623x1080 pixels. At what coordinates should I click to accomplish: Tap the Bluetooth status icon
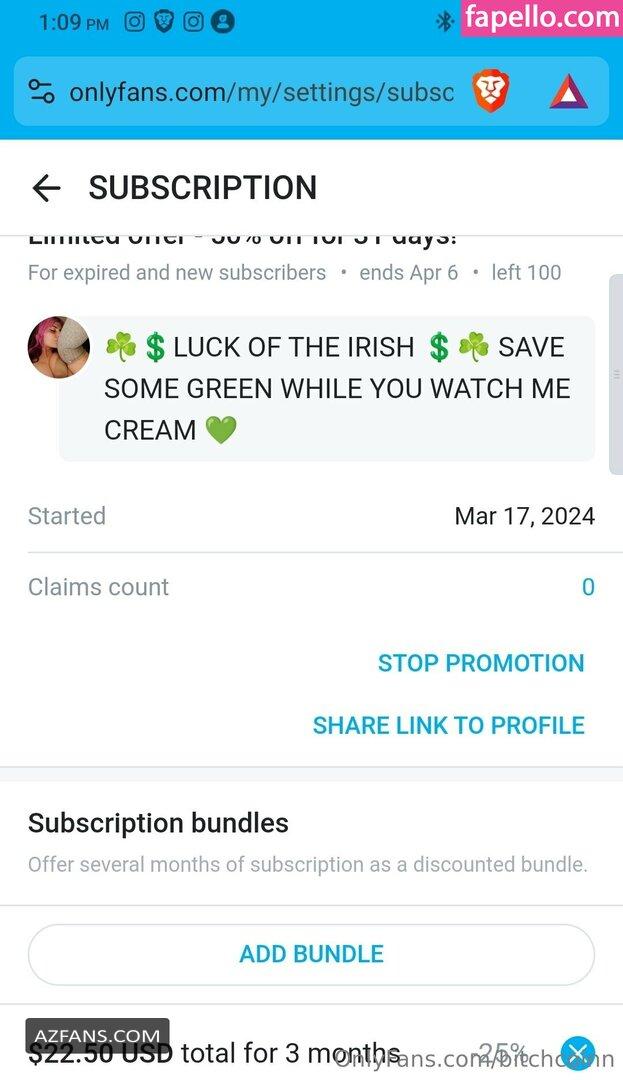tap(445, 22)
